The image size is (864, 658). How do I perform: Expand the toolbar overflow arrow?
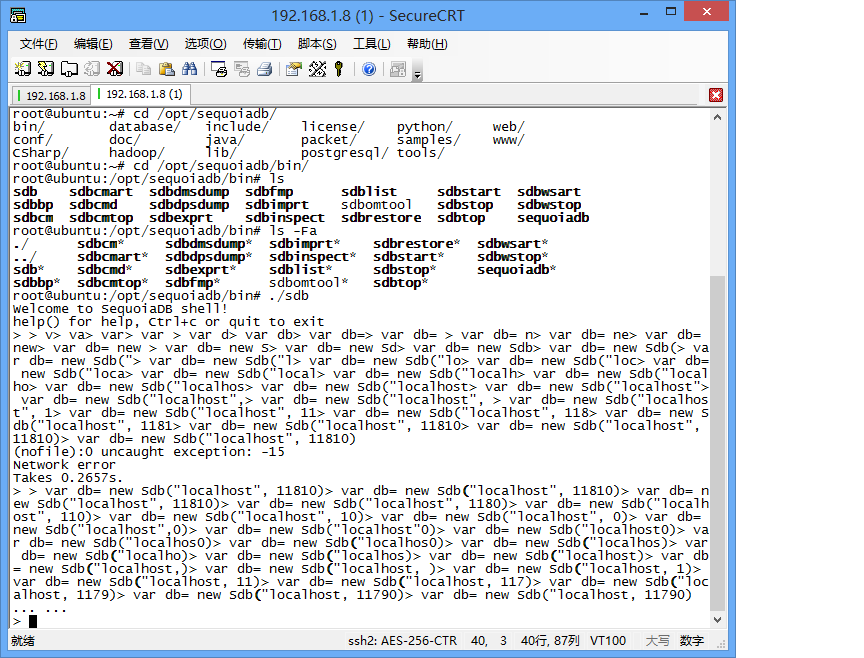(417, 74)
